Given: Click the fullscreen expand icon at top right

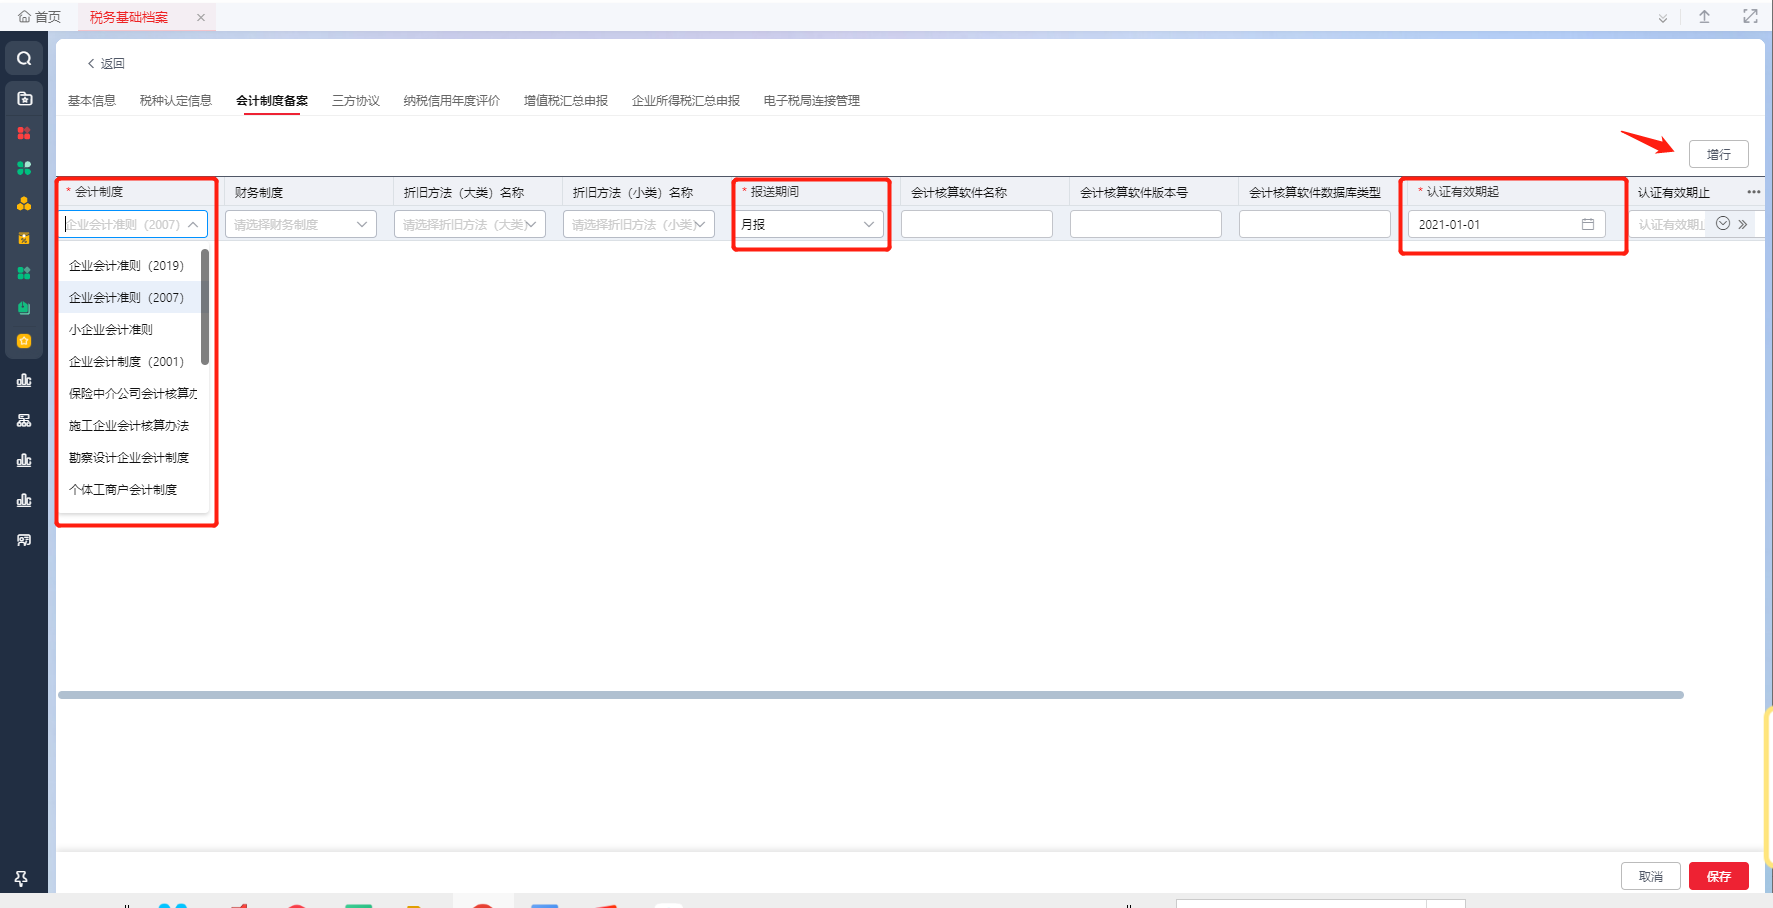Looking at the screenshot, I should [1750, 16].
